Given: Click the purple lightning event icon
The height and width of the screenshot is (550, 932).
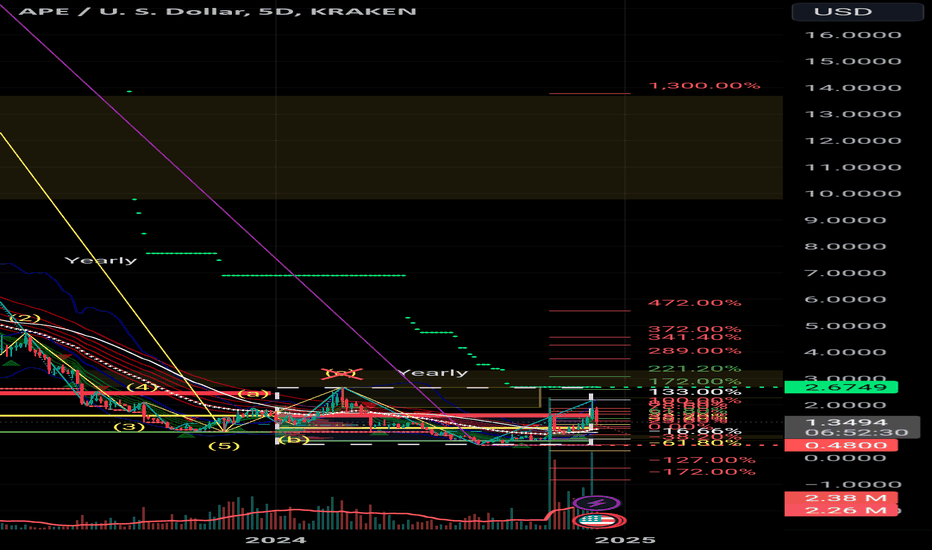Looking at the screenshot, I should tap(598, 504).
